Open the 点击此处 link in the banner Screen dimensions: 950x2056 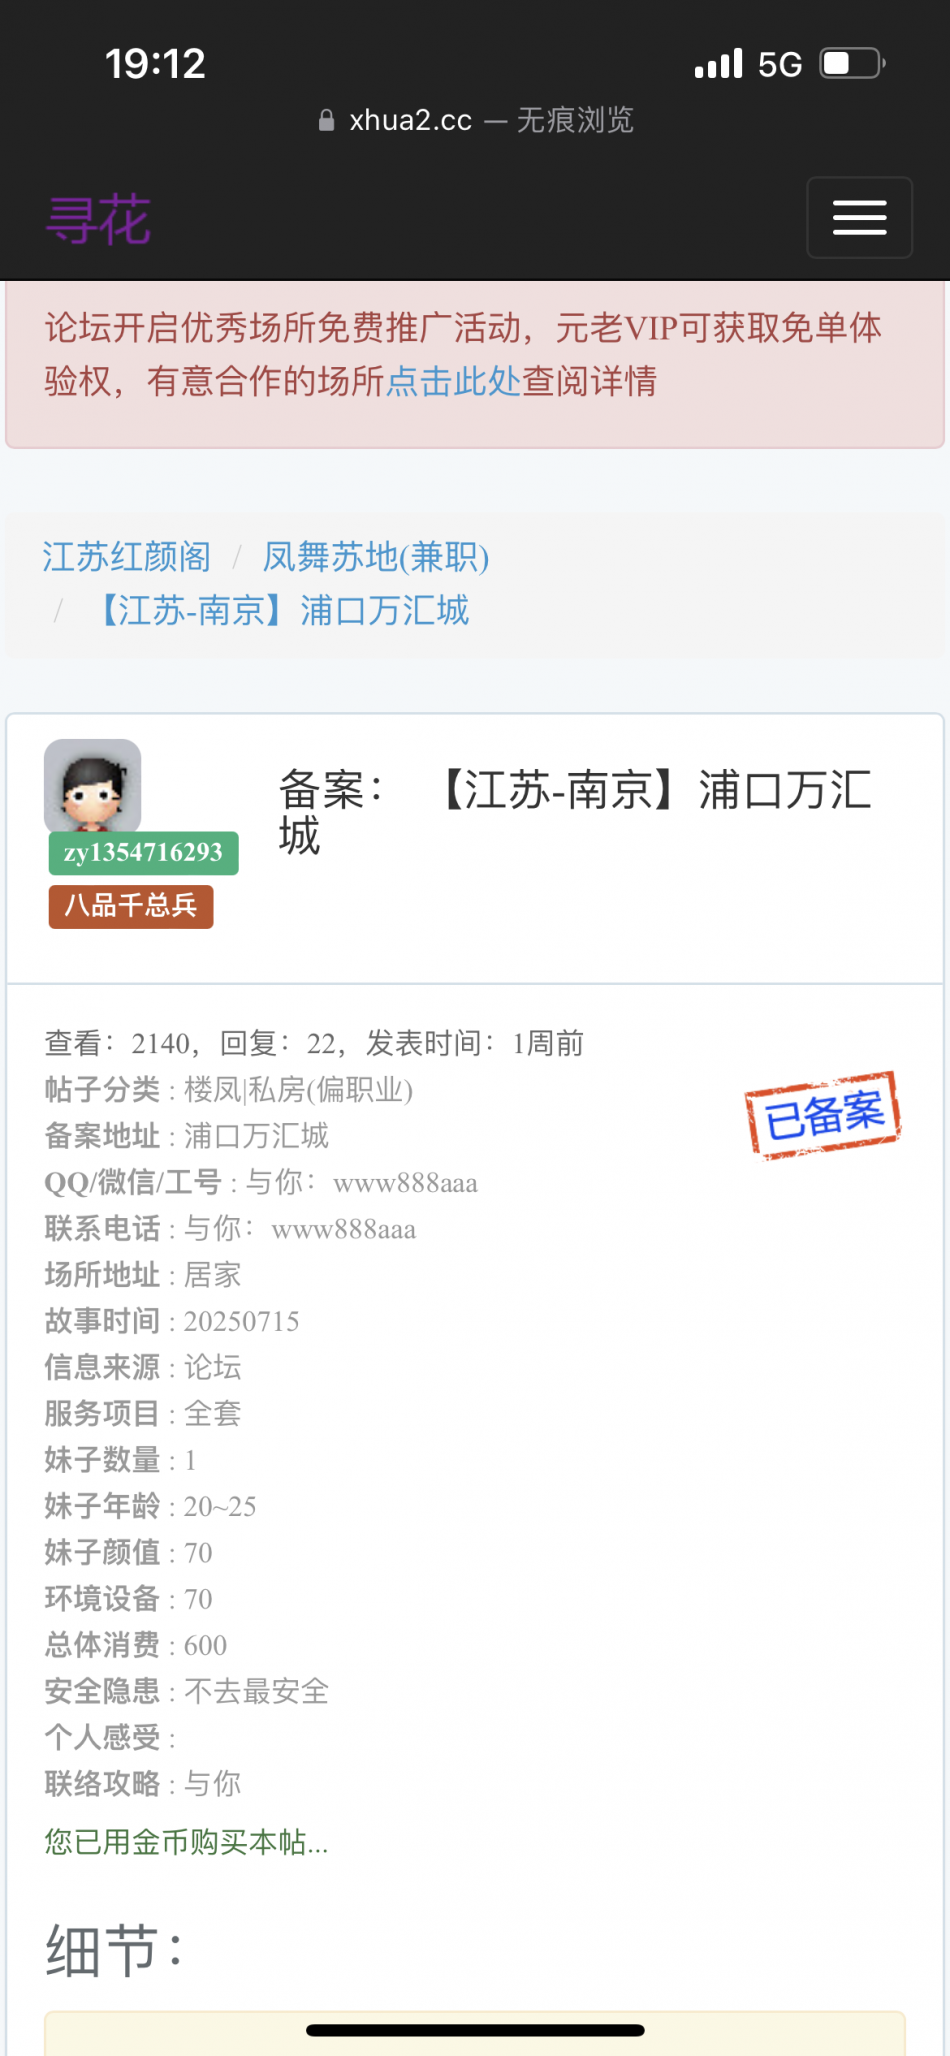point(453,381)
